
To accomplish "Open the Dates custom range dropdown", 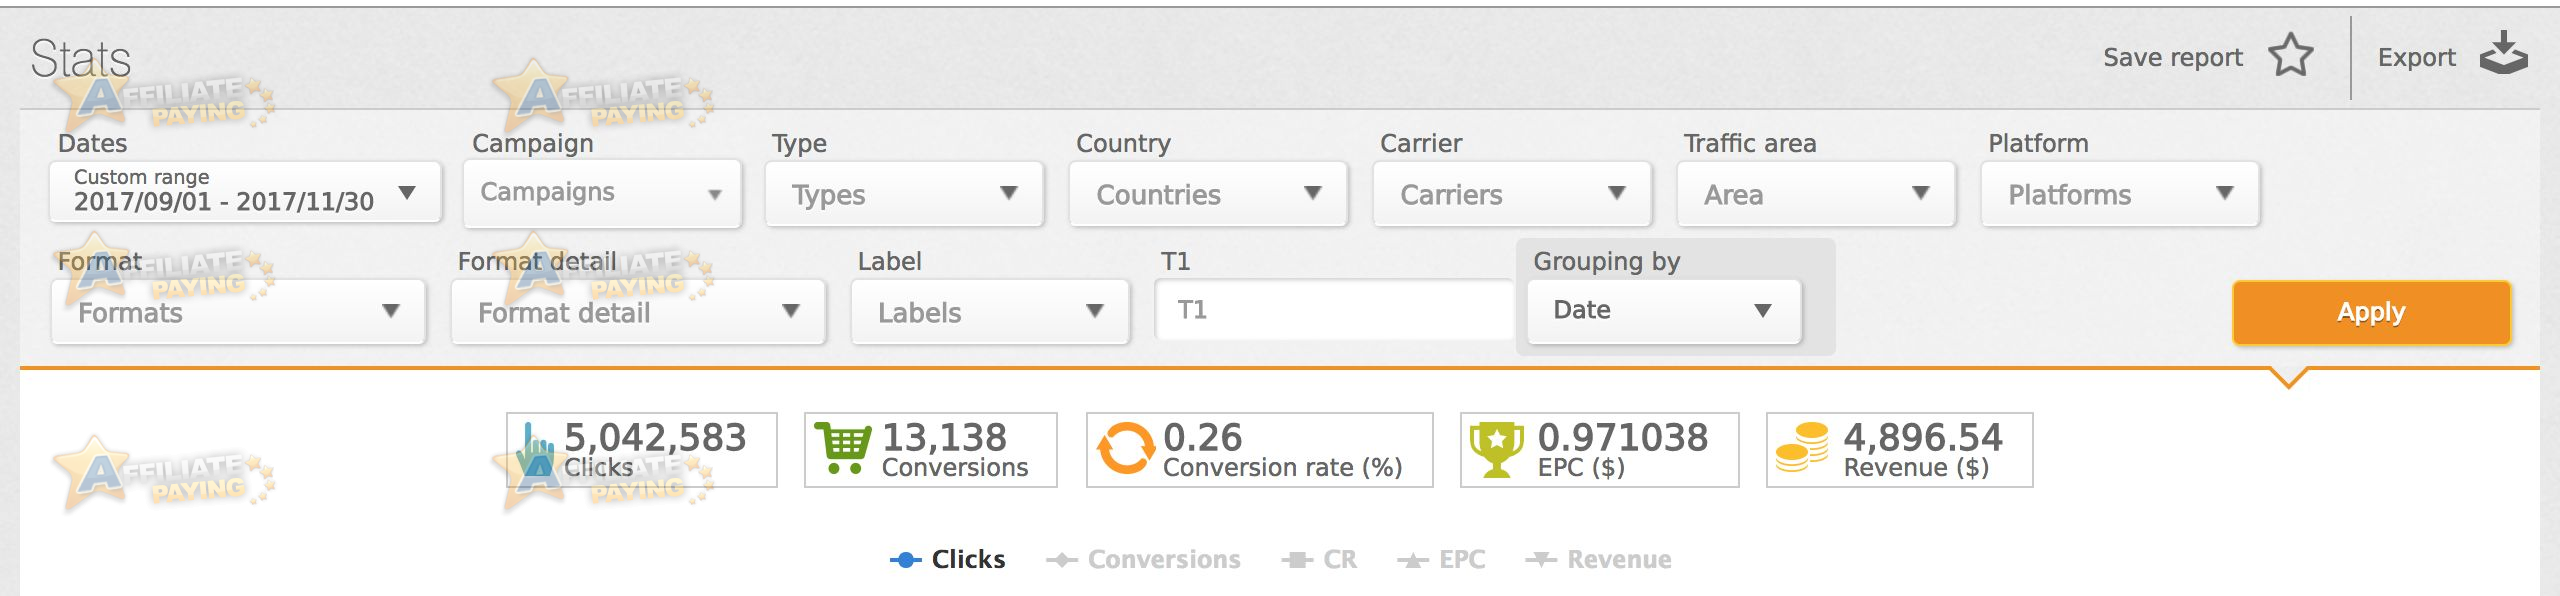I will tap(245, 191).
